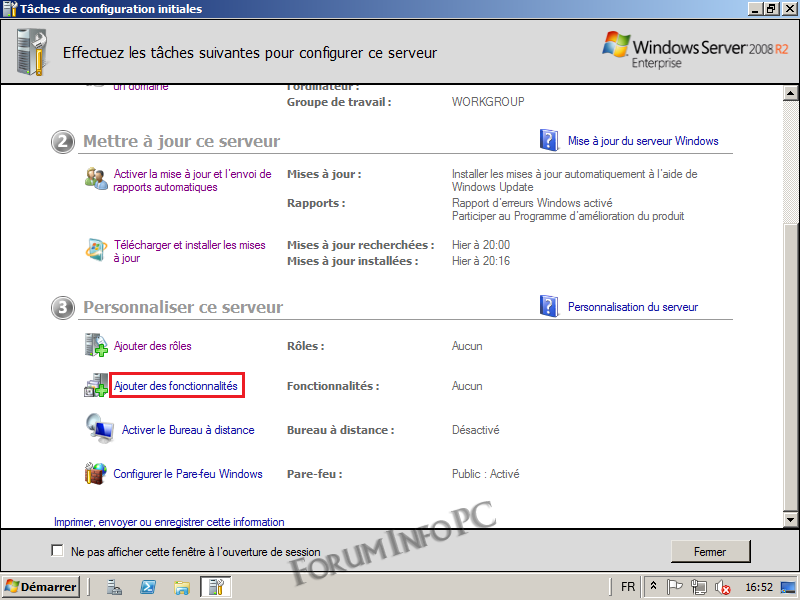Open Windows Explorer folder icon in taskbar

tap(182, 587)
